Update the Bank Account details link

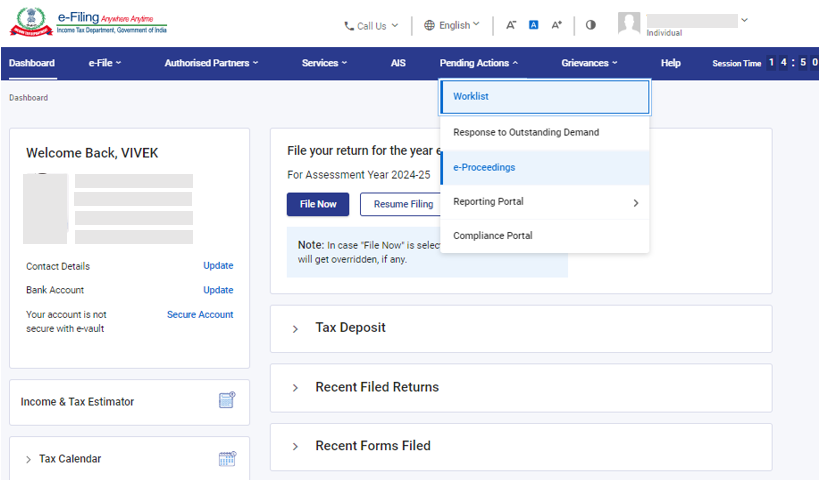click(x=218, y=290)
